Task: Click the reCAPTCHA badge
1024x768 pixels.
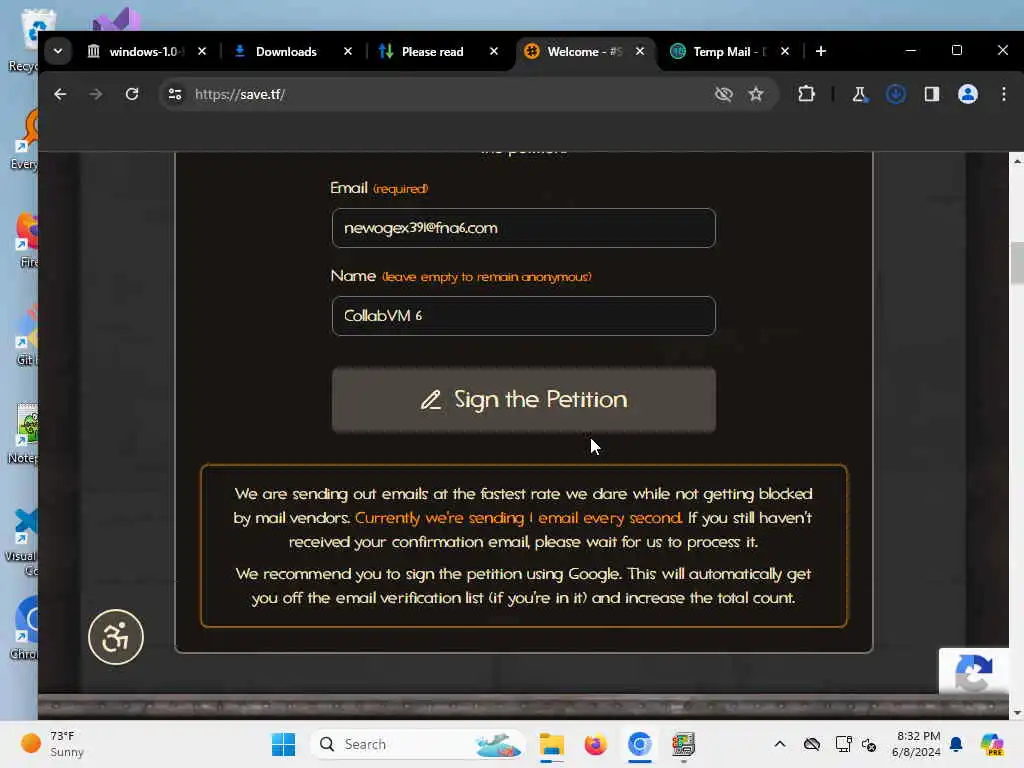Action: pyautogui.click(x=974, y=671)
